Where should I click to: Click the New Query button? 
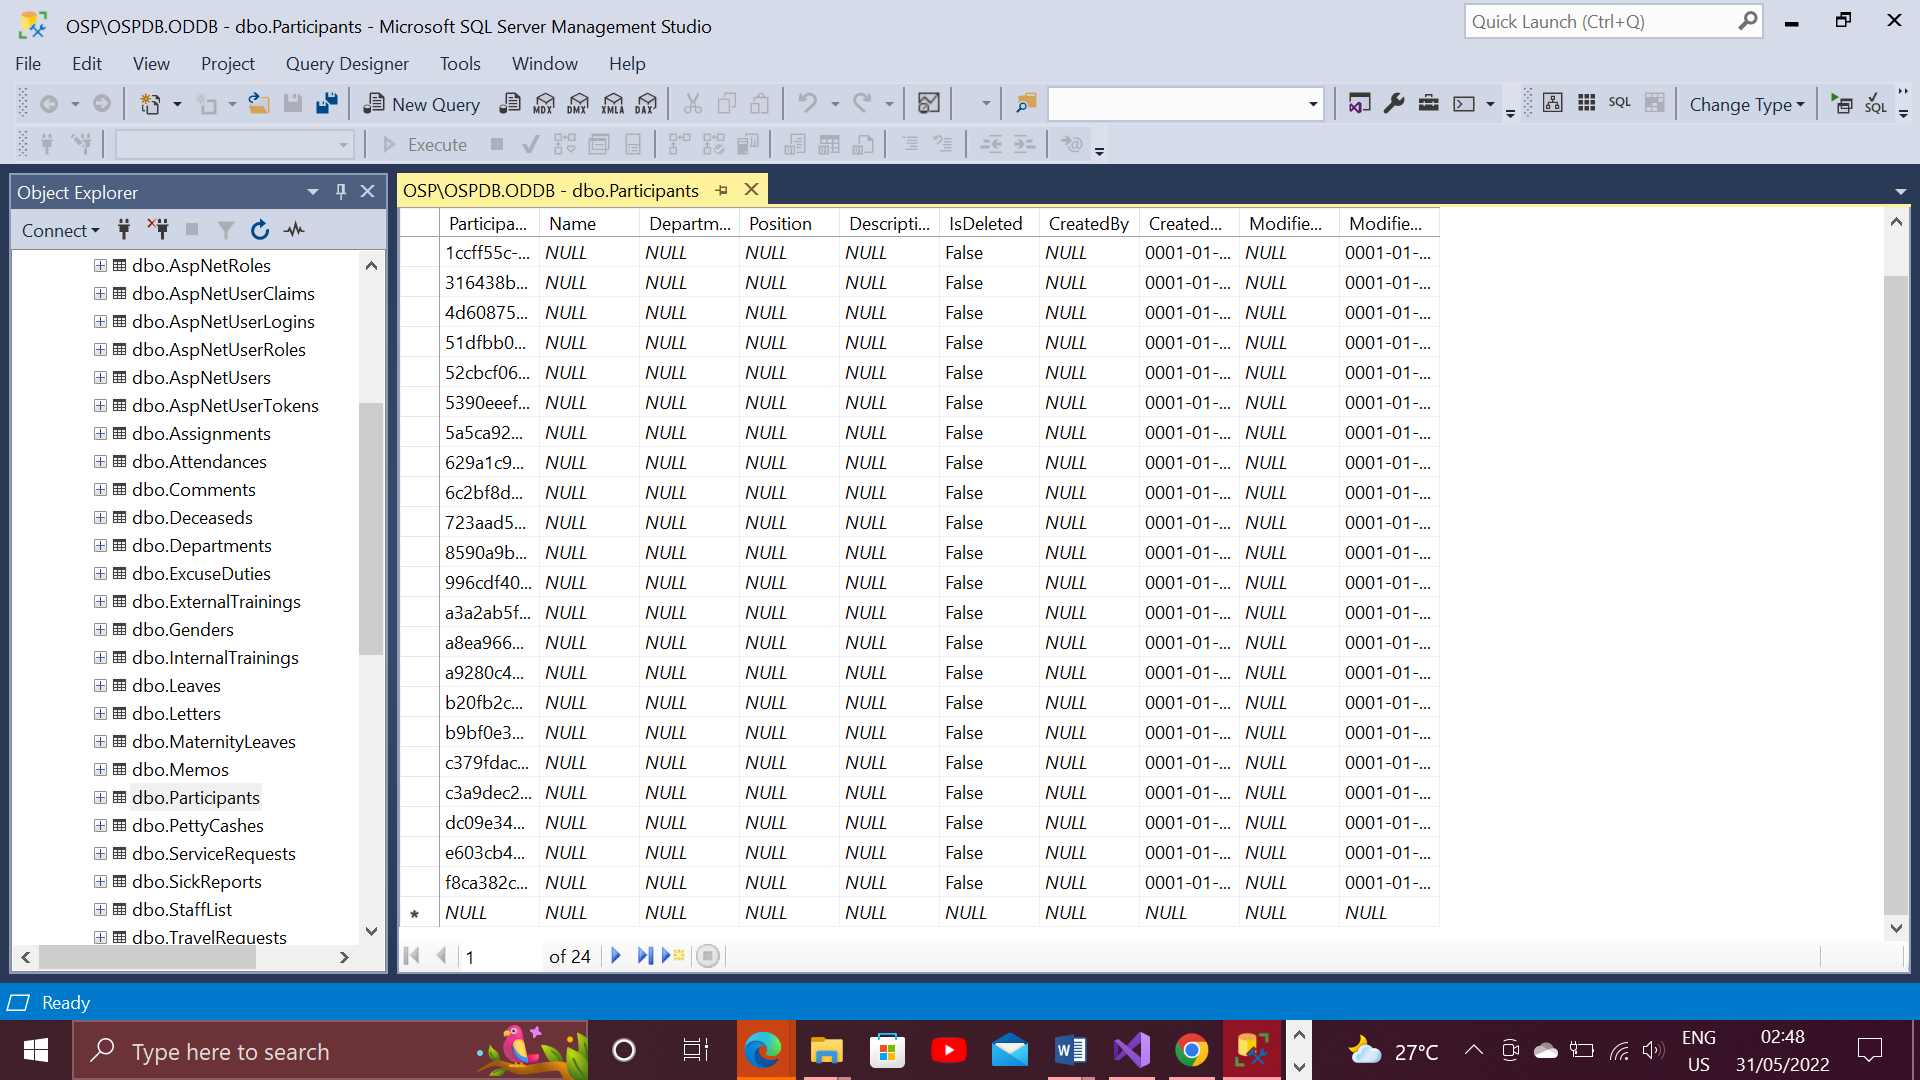point(421,104)
